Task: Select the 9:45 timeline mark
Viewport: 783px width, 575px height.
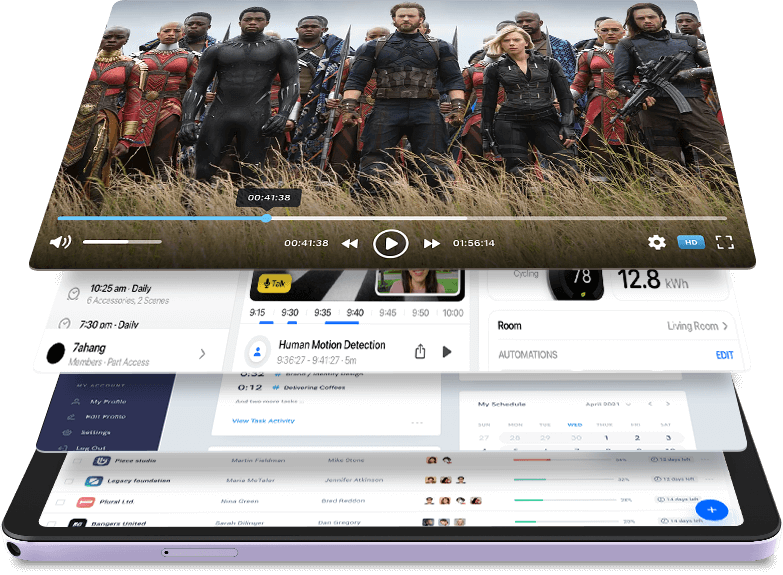Action: 388,313
